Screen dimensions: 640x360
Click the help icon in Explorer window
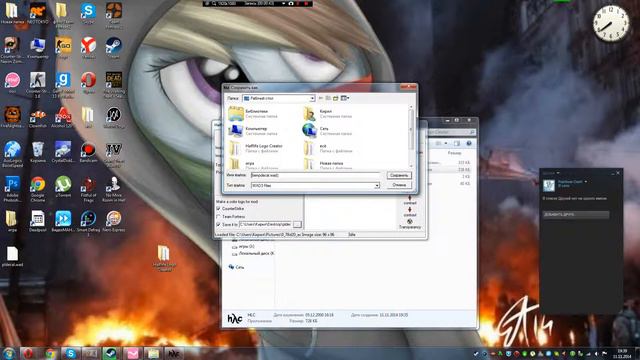pyautogui.click(x=469, y=143)
